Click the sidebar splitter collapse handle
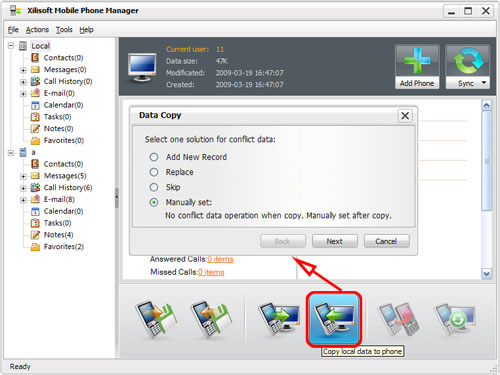This screenshot has width=500, height=375. click(117, 198)
